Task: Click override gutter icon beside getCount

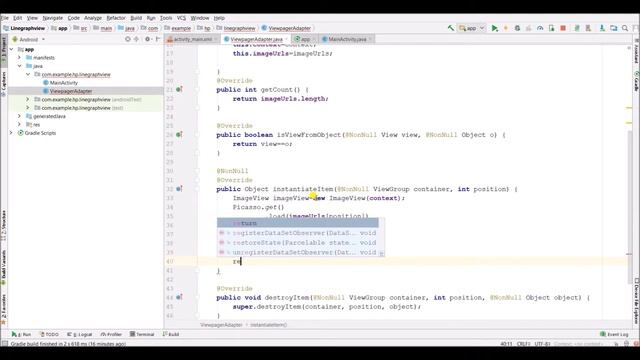Action: pos(179,89)
